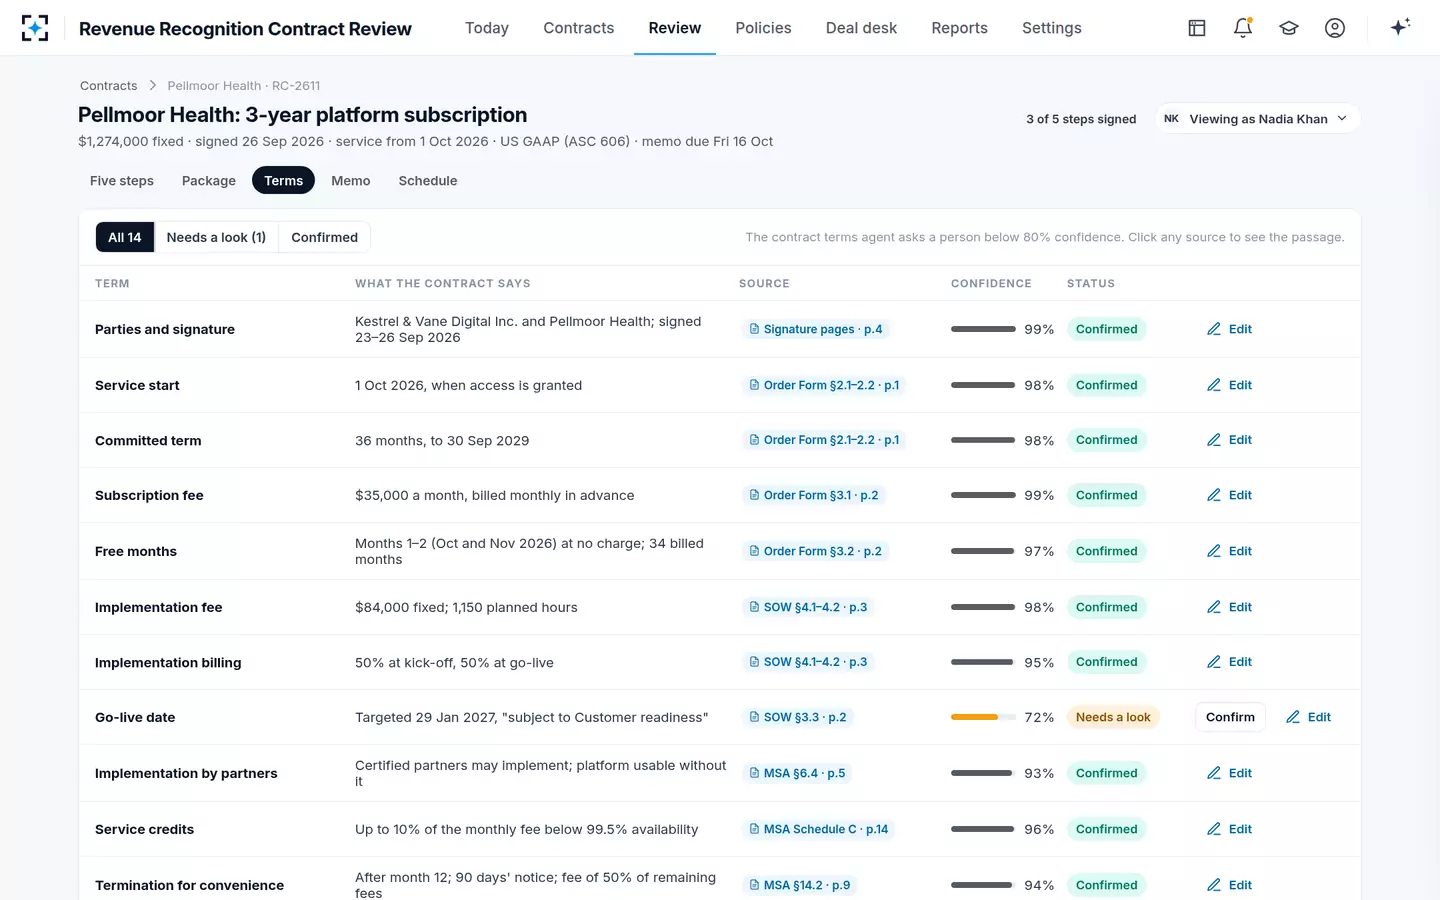Viewport: 1440px width, 900px height.
Task: Click the 'Termination for convenience' term name
Action: tap(189, 885)
